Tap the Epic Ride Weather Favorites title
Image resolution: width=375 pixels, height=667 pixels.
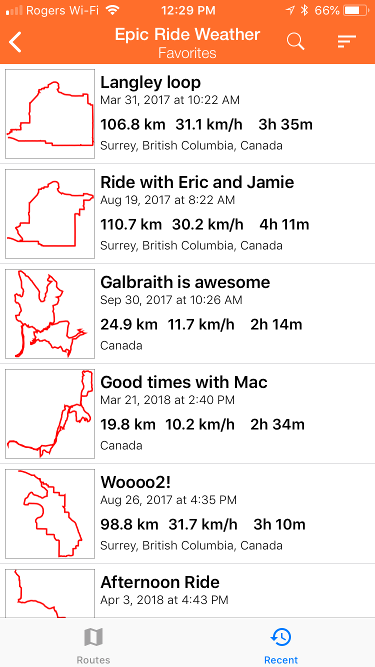187,43
